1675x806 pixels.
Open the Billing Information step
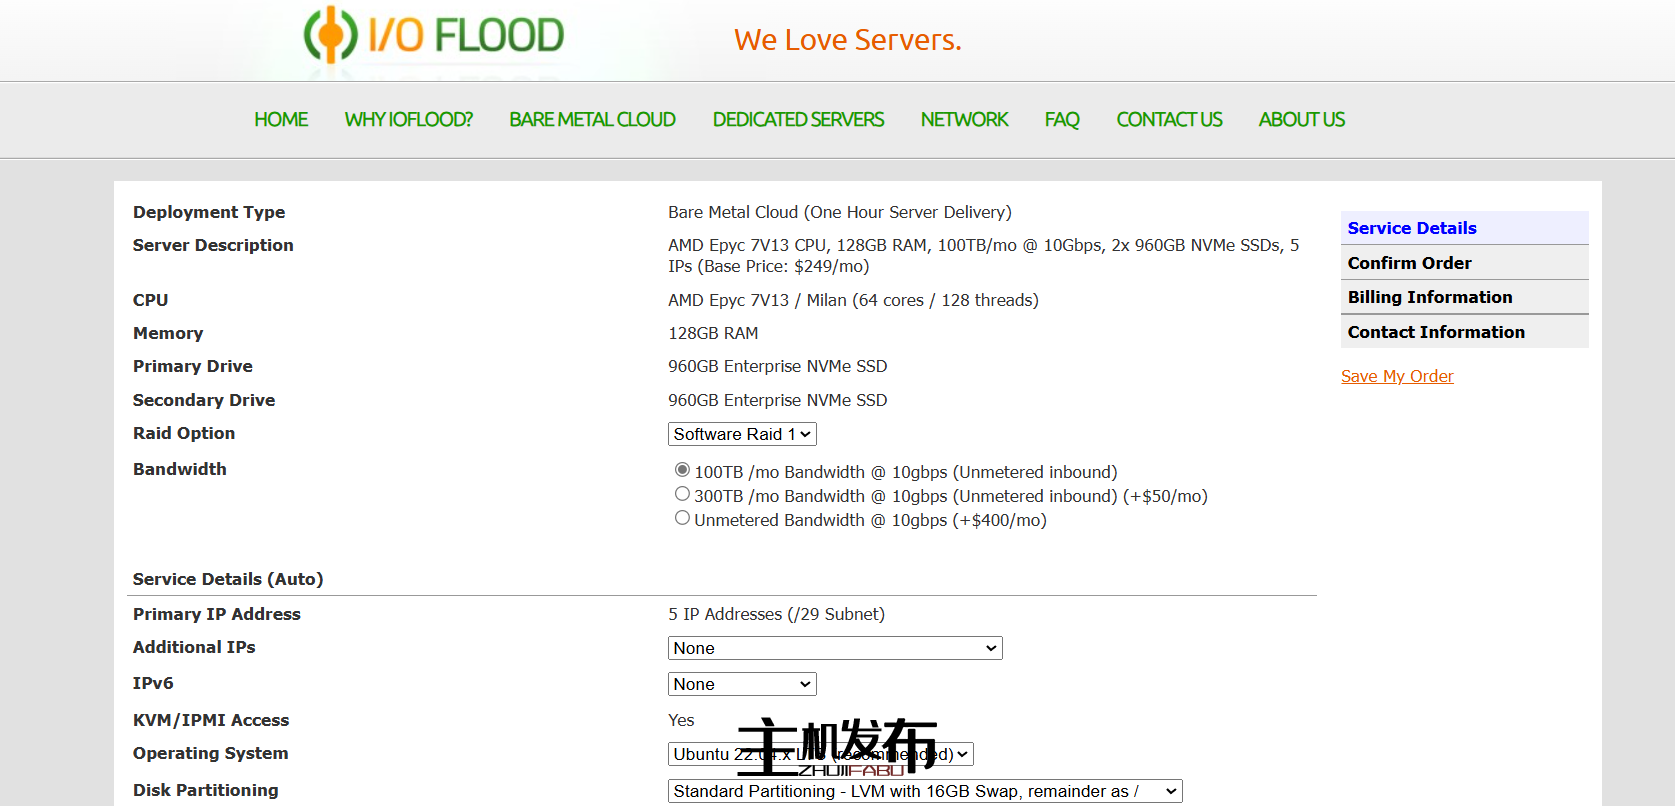(x=1429, y=297)
